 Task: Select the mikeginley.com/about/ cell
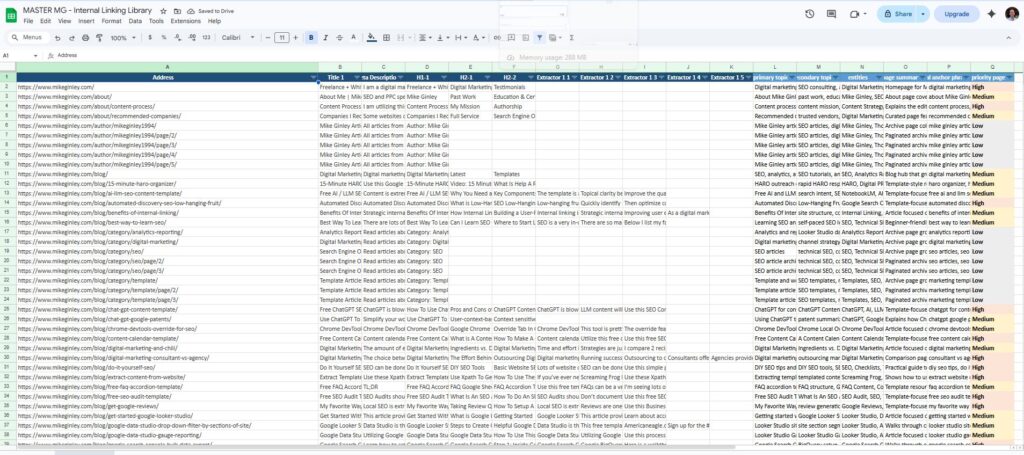coord(167,97)
